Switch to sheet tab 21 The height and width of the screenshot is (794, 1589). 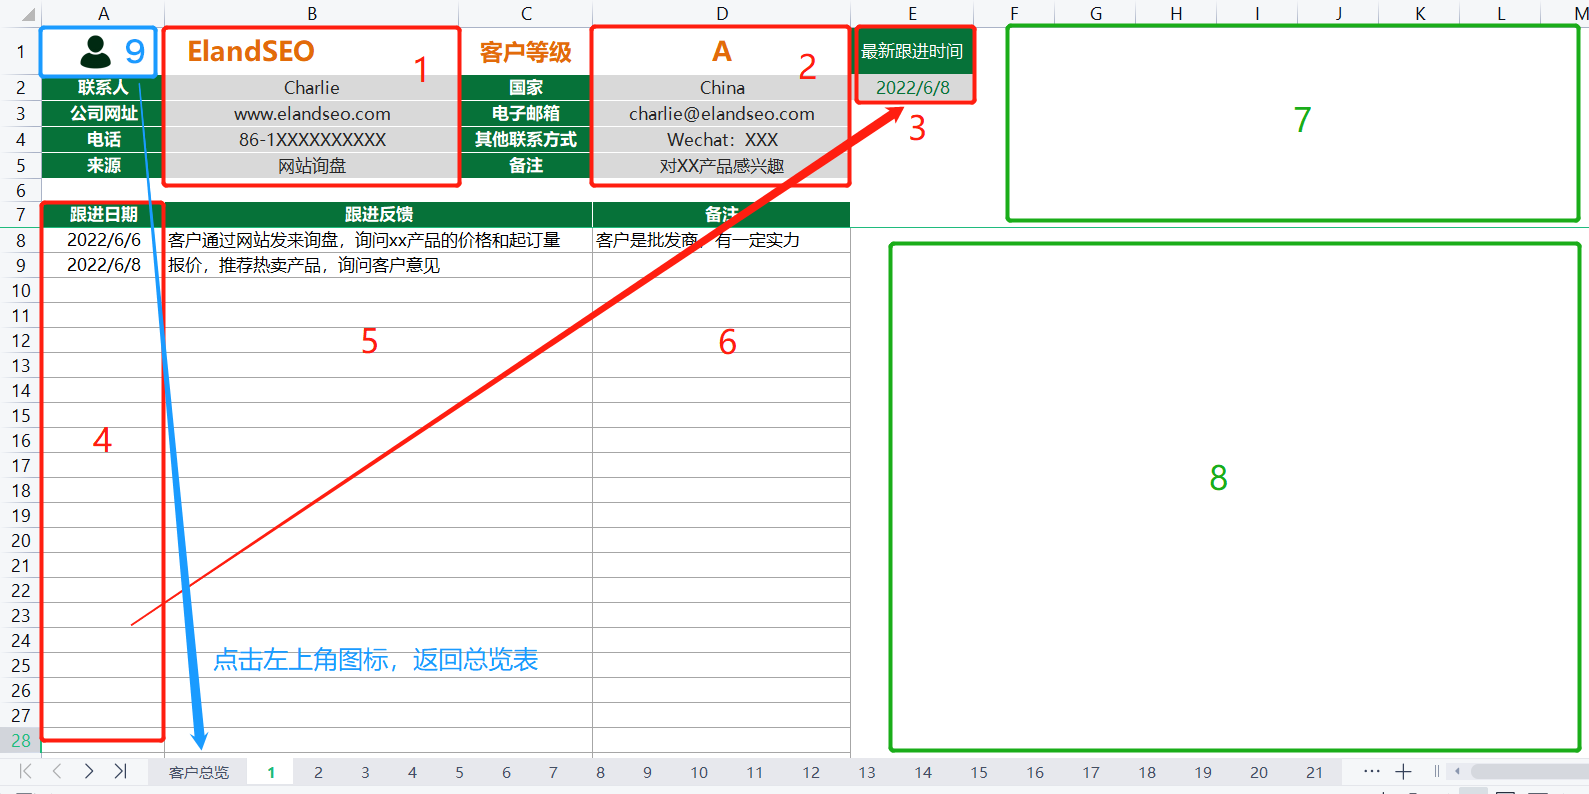click(1315, 772)
